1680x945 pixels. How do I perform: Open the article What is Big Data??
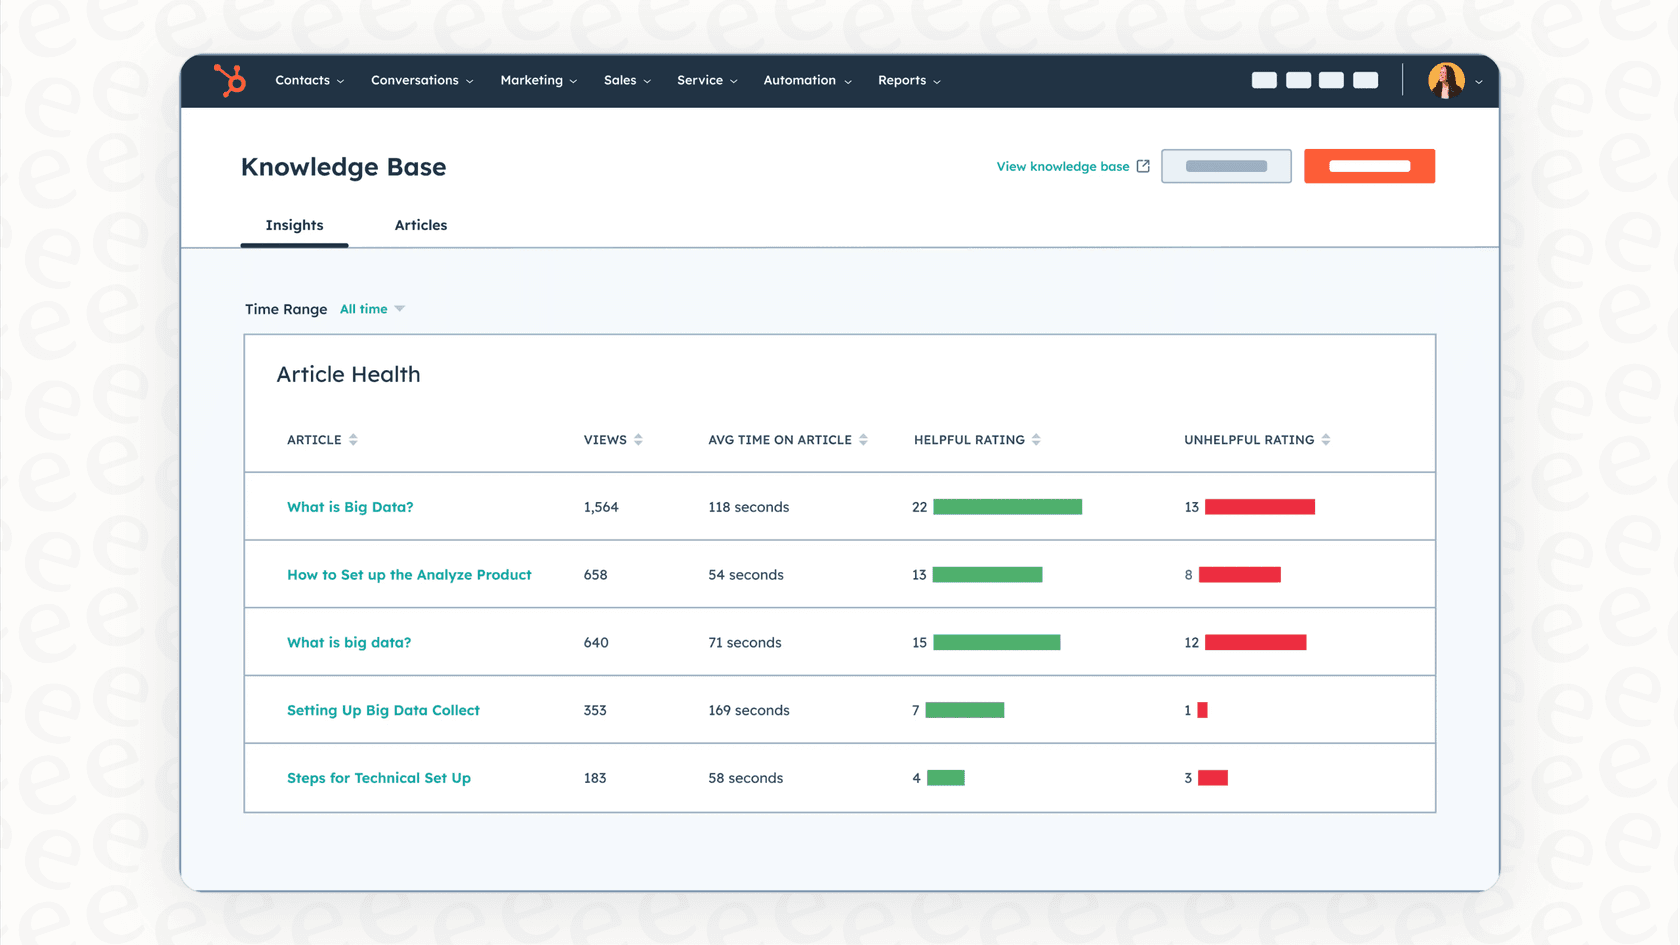350,507
